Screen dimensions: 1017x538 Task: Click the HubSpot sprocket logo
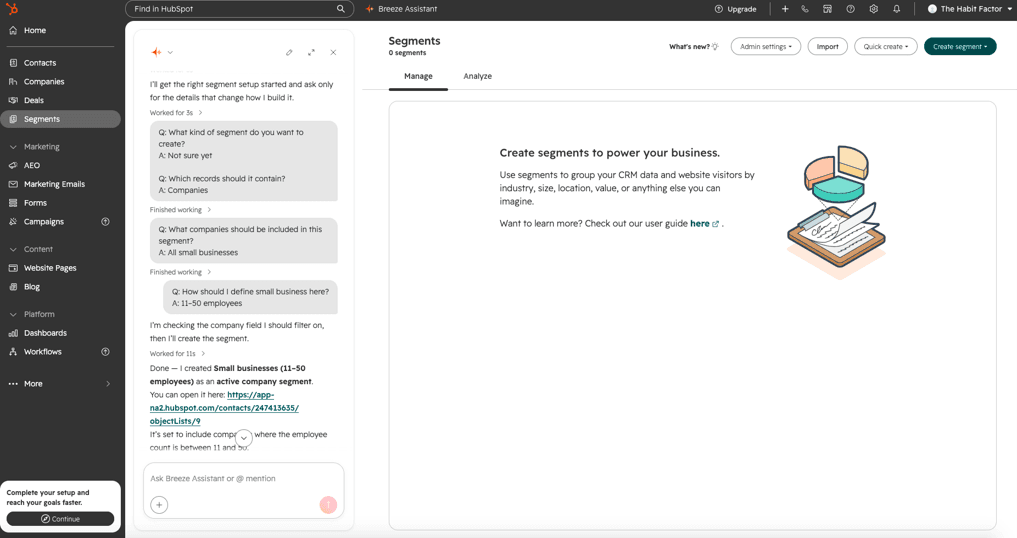tap(12, 8)
